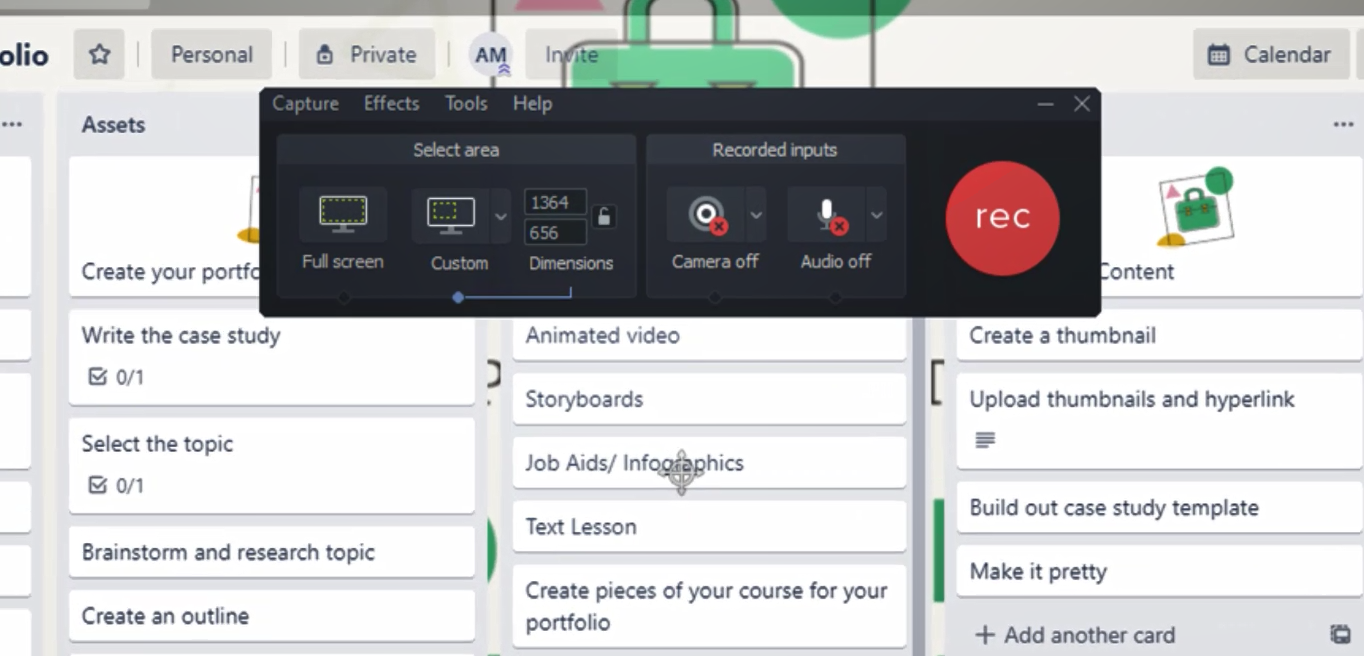The height and width of the screenshot is (656, 1364).
Task: Open Upload thumbnails and hyperlink card
Action: coord(1159,420)
